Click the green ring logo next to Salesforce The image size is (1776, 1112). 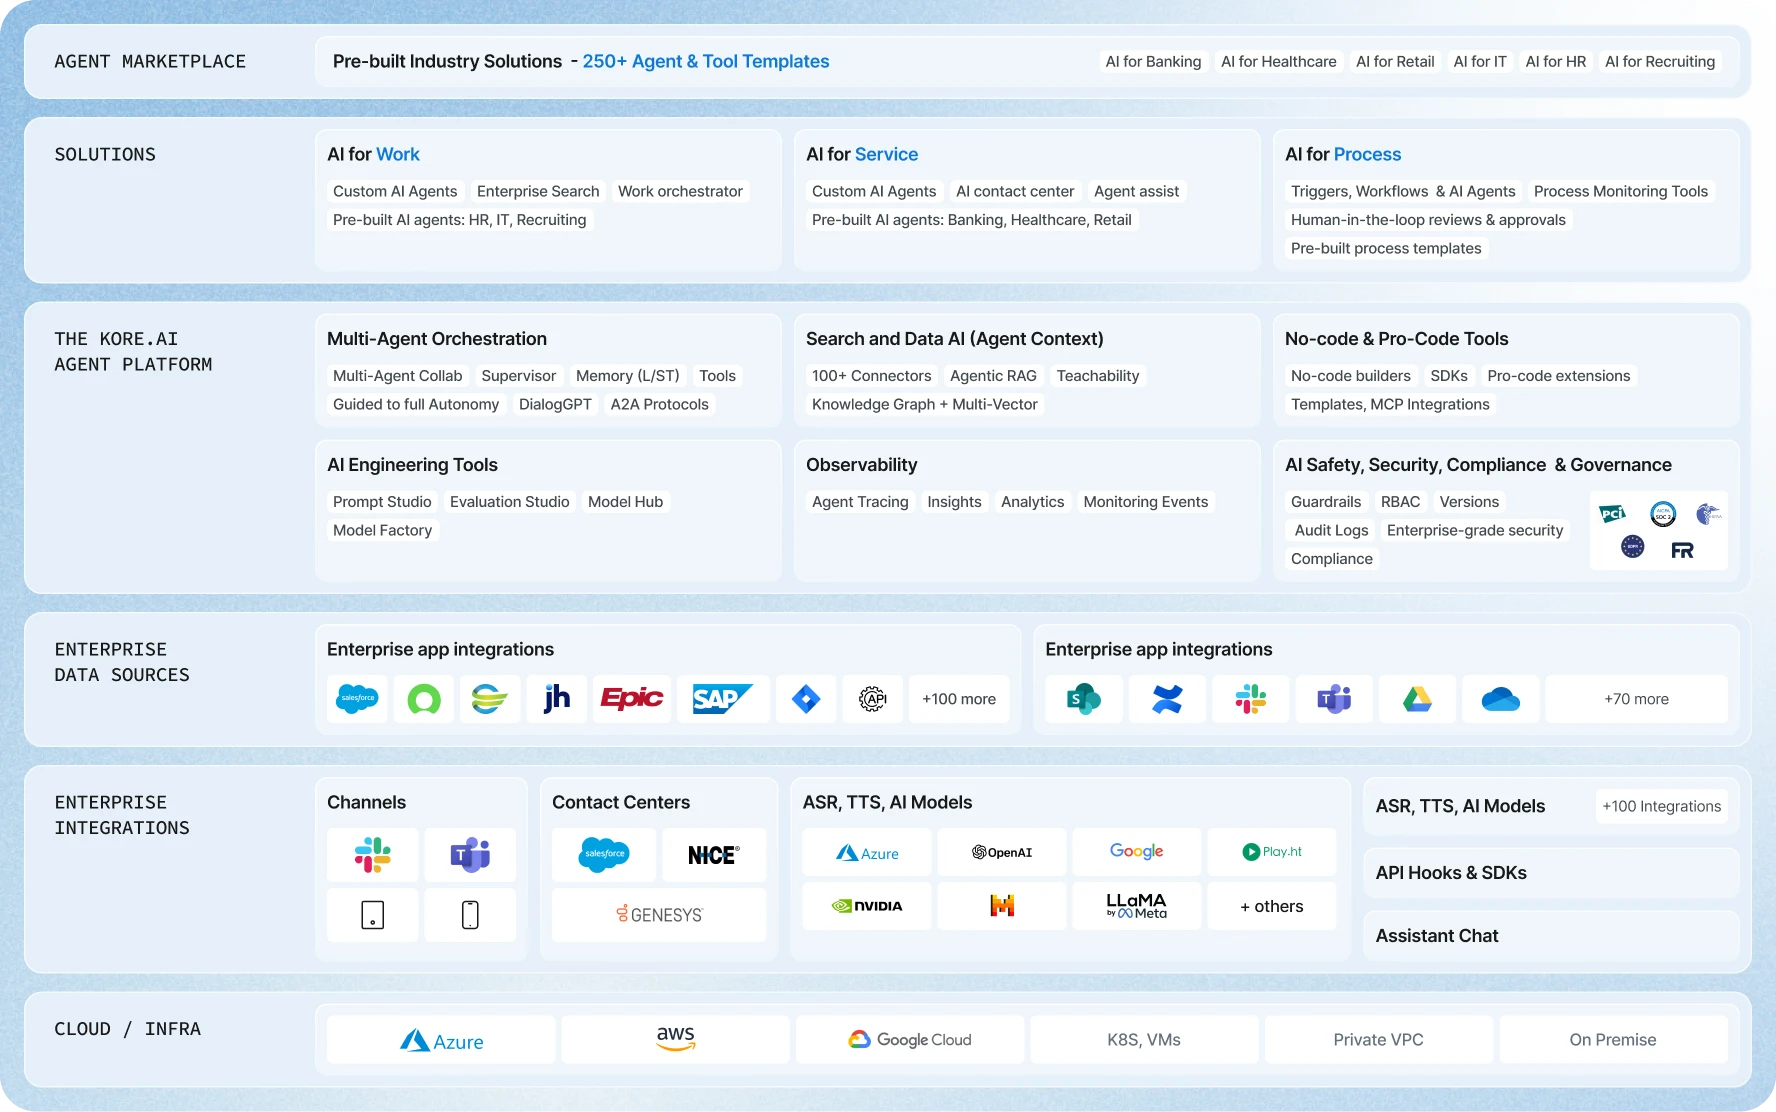point(424,698)
